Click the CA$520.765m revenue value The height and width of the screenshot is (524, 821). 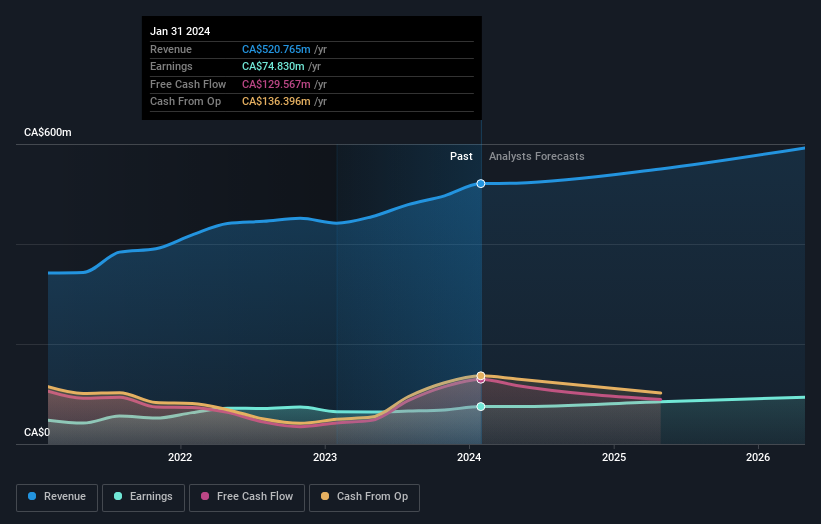click(276, 49)
